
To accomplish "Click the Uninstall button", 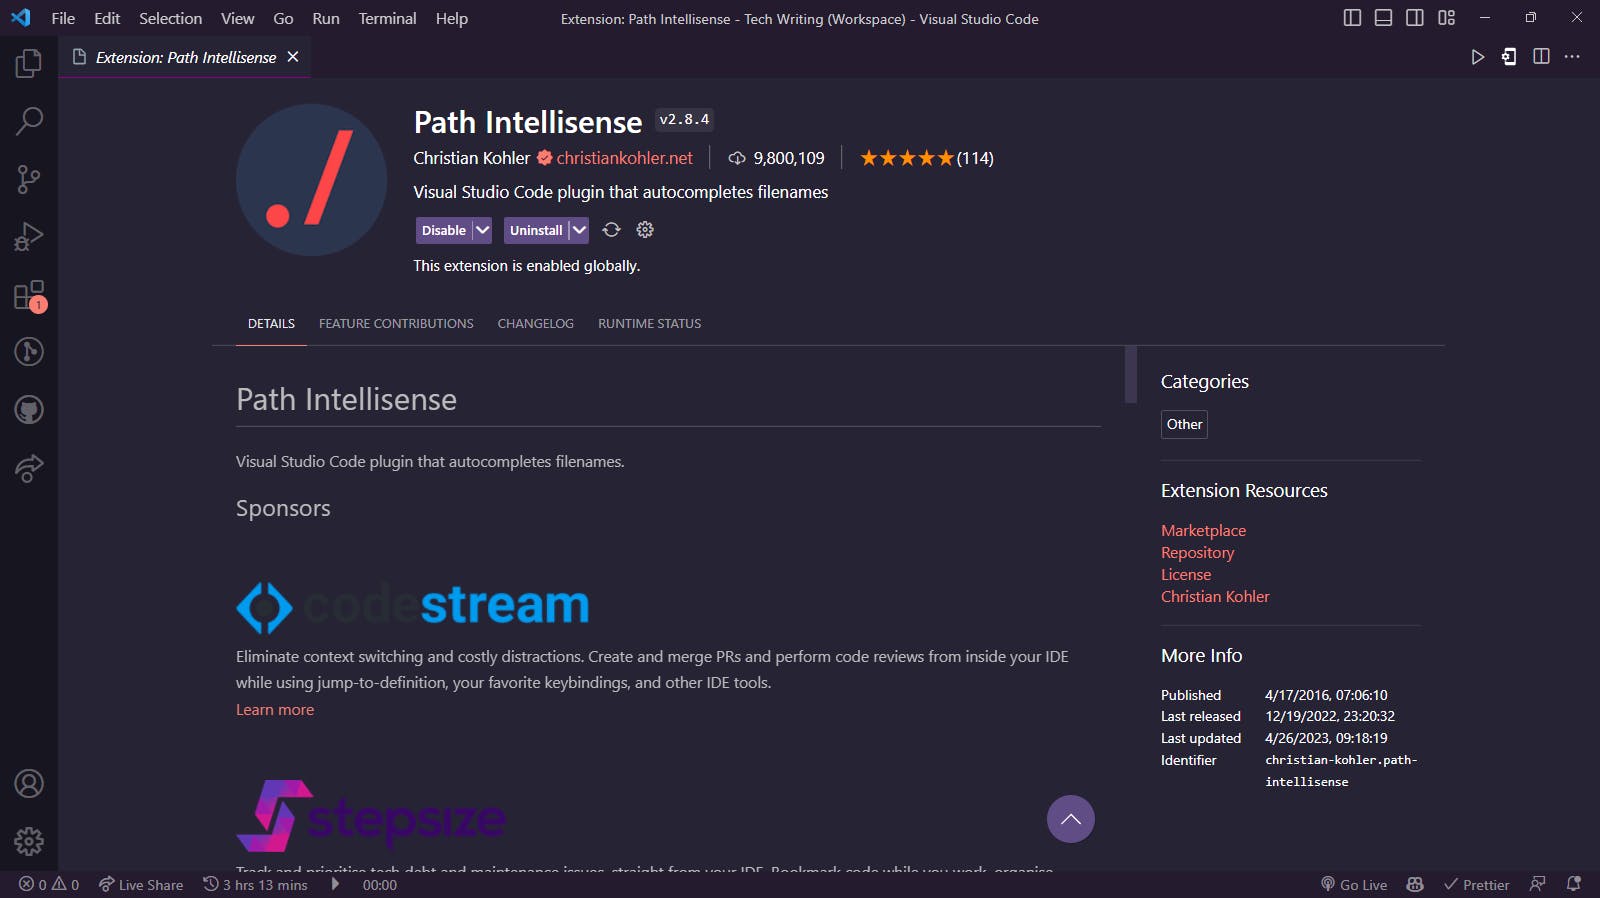I will (536, 230).
